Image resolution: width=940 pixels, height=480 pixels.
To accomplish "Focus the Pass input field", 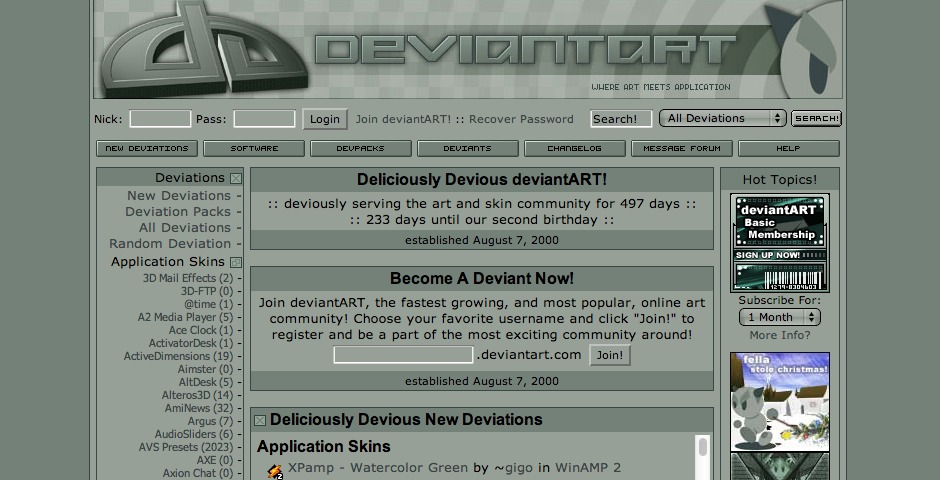I will [x=264, y=119].
